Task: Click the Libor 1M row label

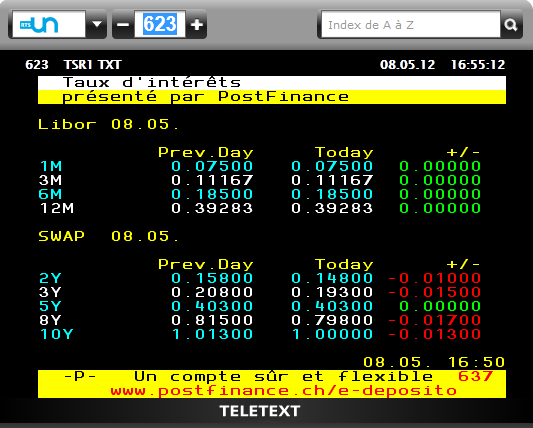Action: pyautogui.click(x=51, y=167)
